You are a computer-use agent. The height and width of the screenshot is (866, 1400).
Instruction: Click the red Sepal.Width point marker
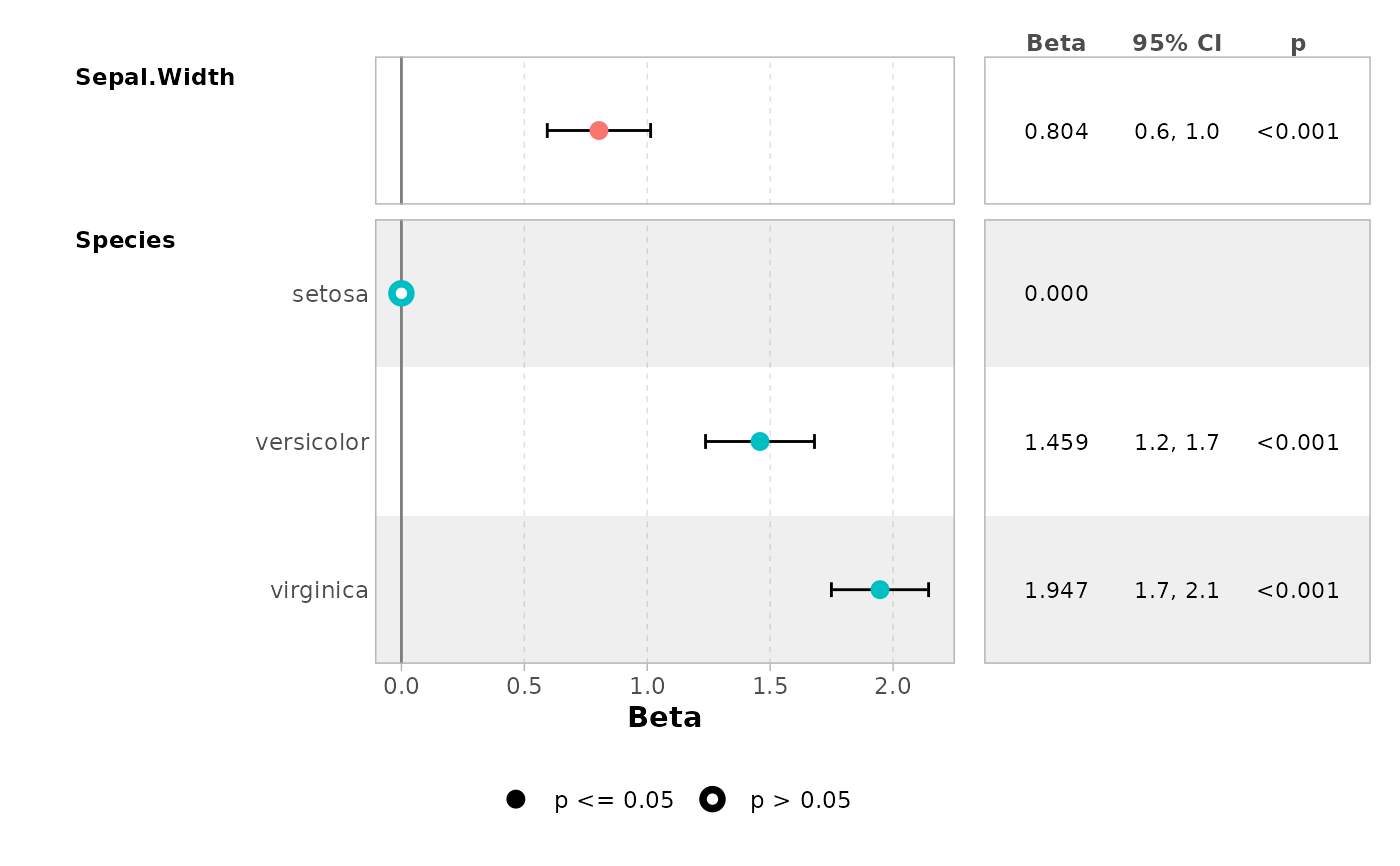(598, 130)
